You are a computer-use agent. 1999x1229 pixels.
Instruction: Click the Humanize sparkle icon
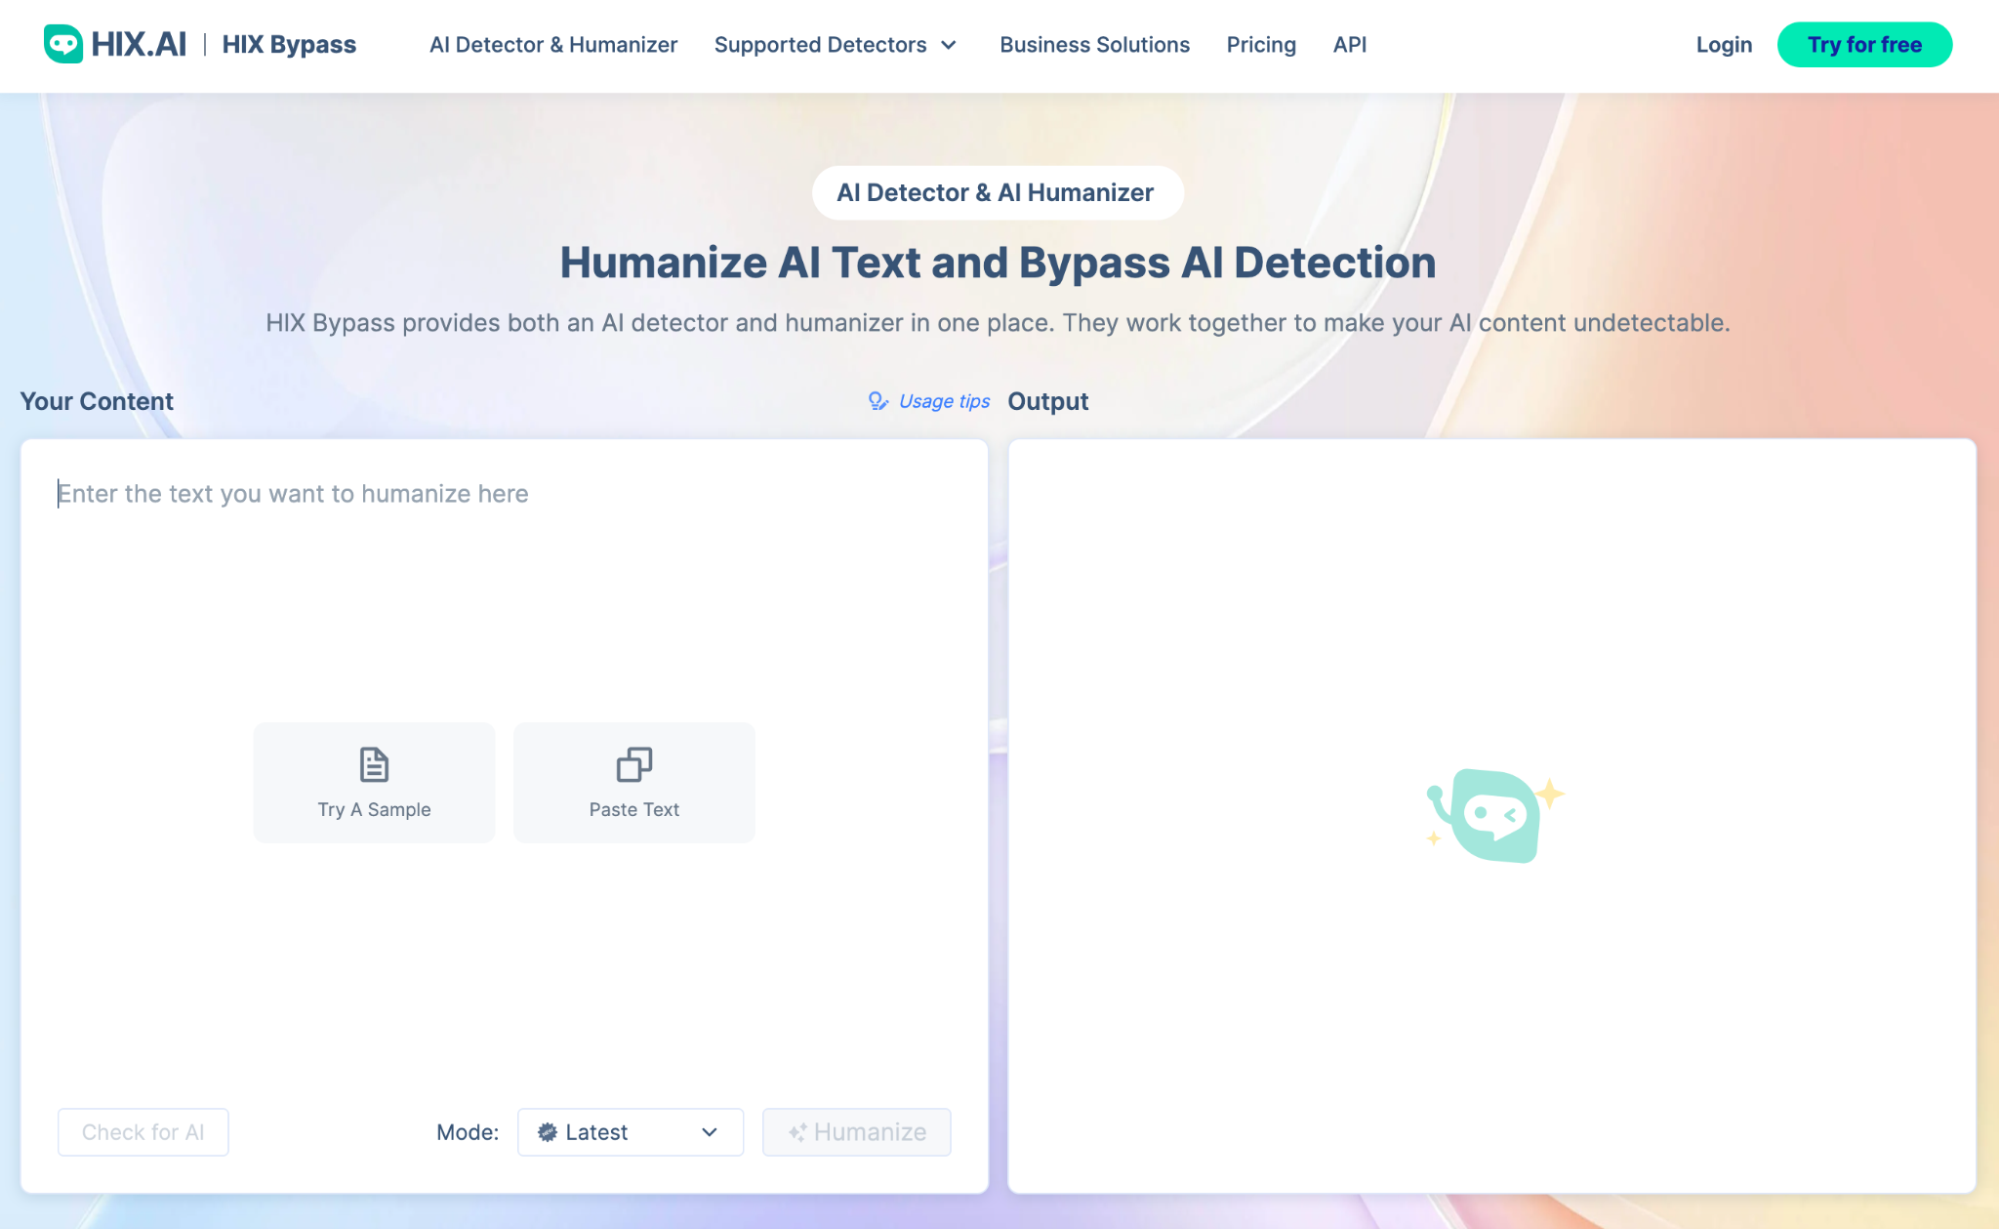[x=797, y=1132]
